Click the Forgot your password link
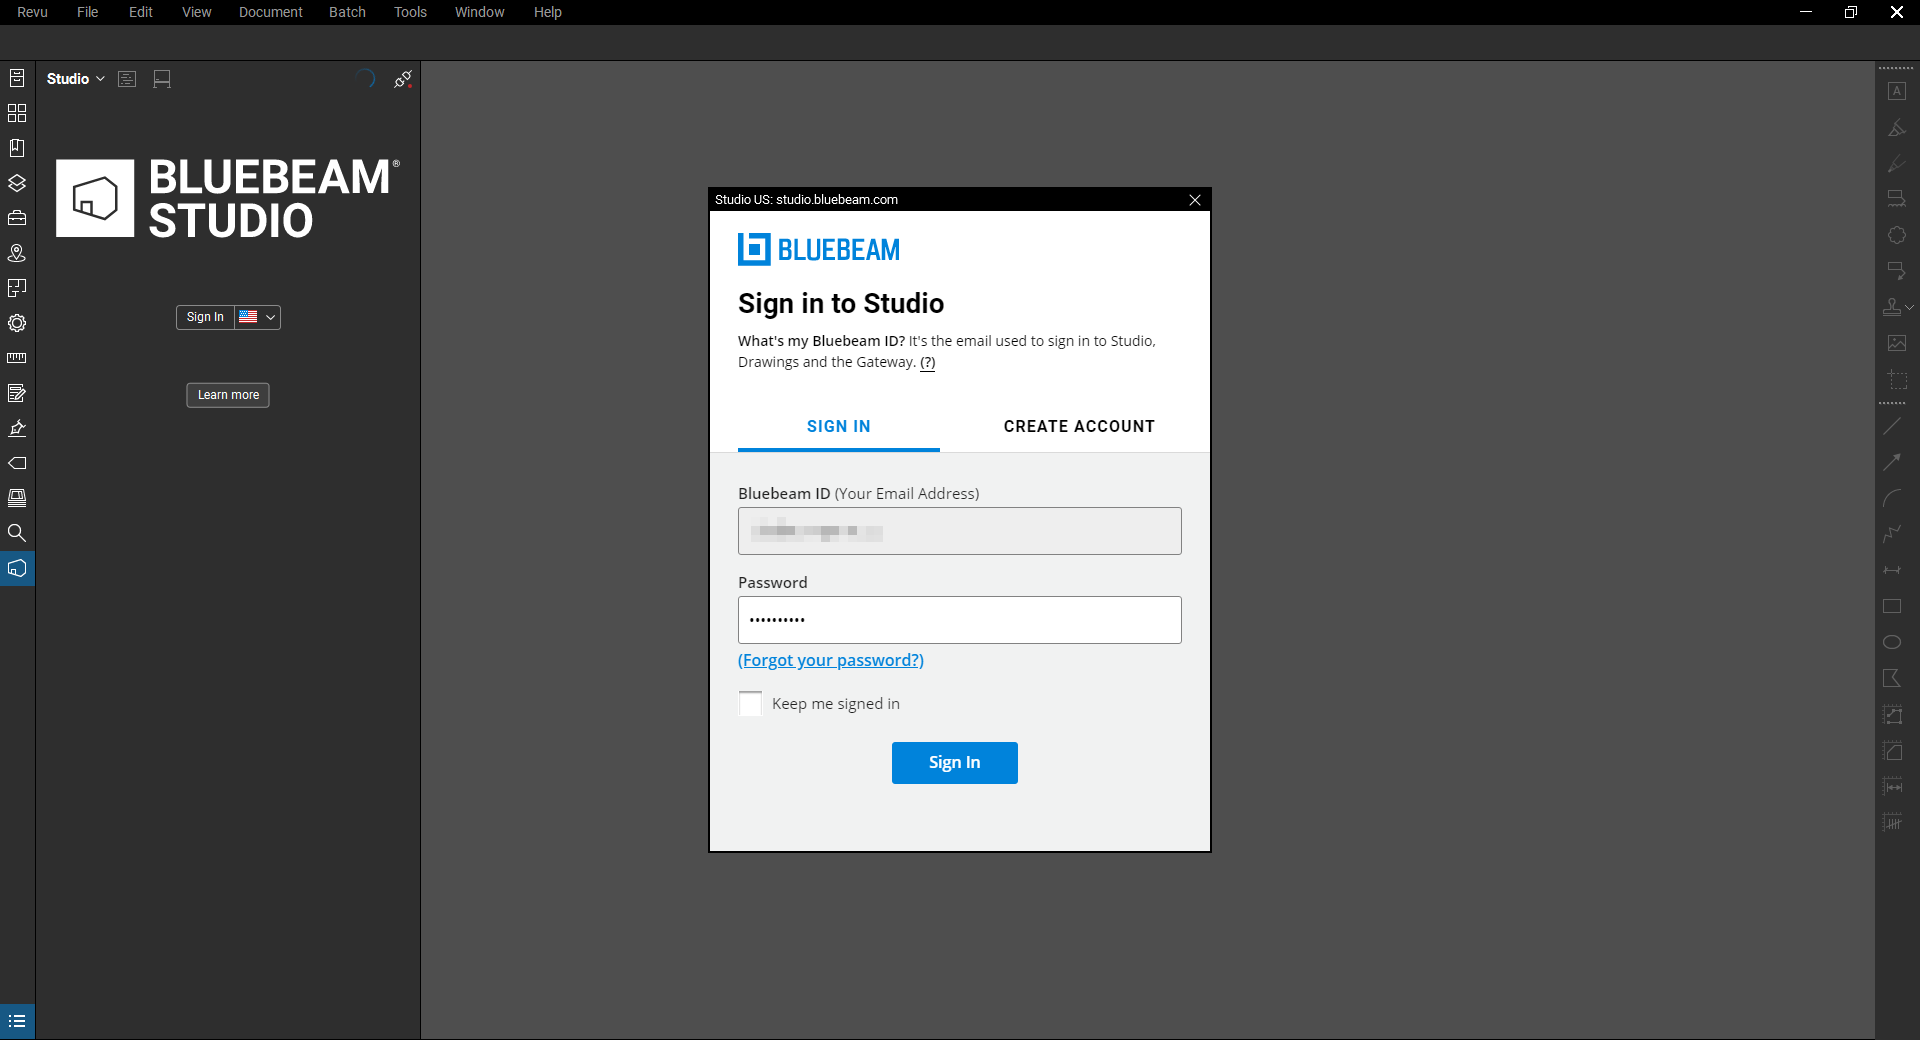1920x1040 pixels. pos(830,660)
